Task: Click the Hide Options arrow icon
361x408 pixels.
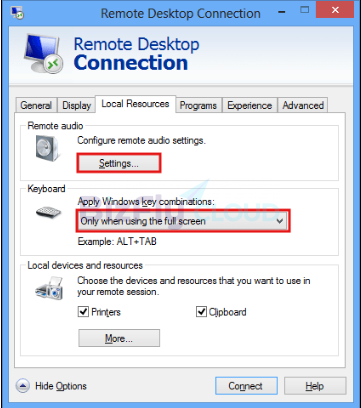Action: [23, 386]
